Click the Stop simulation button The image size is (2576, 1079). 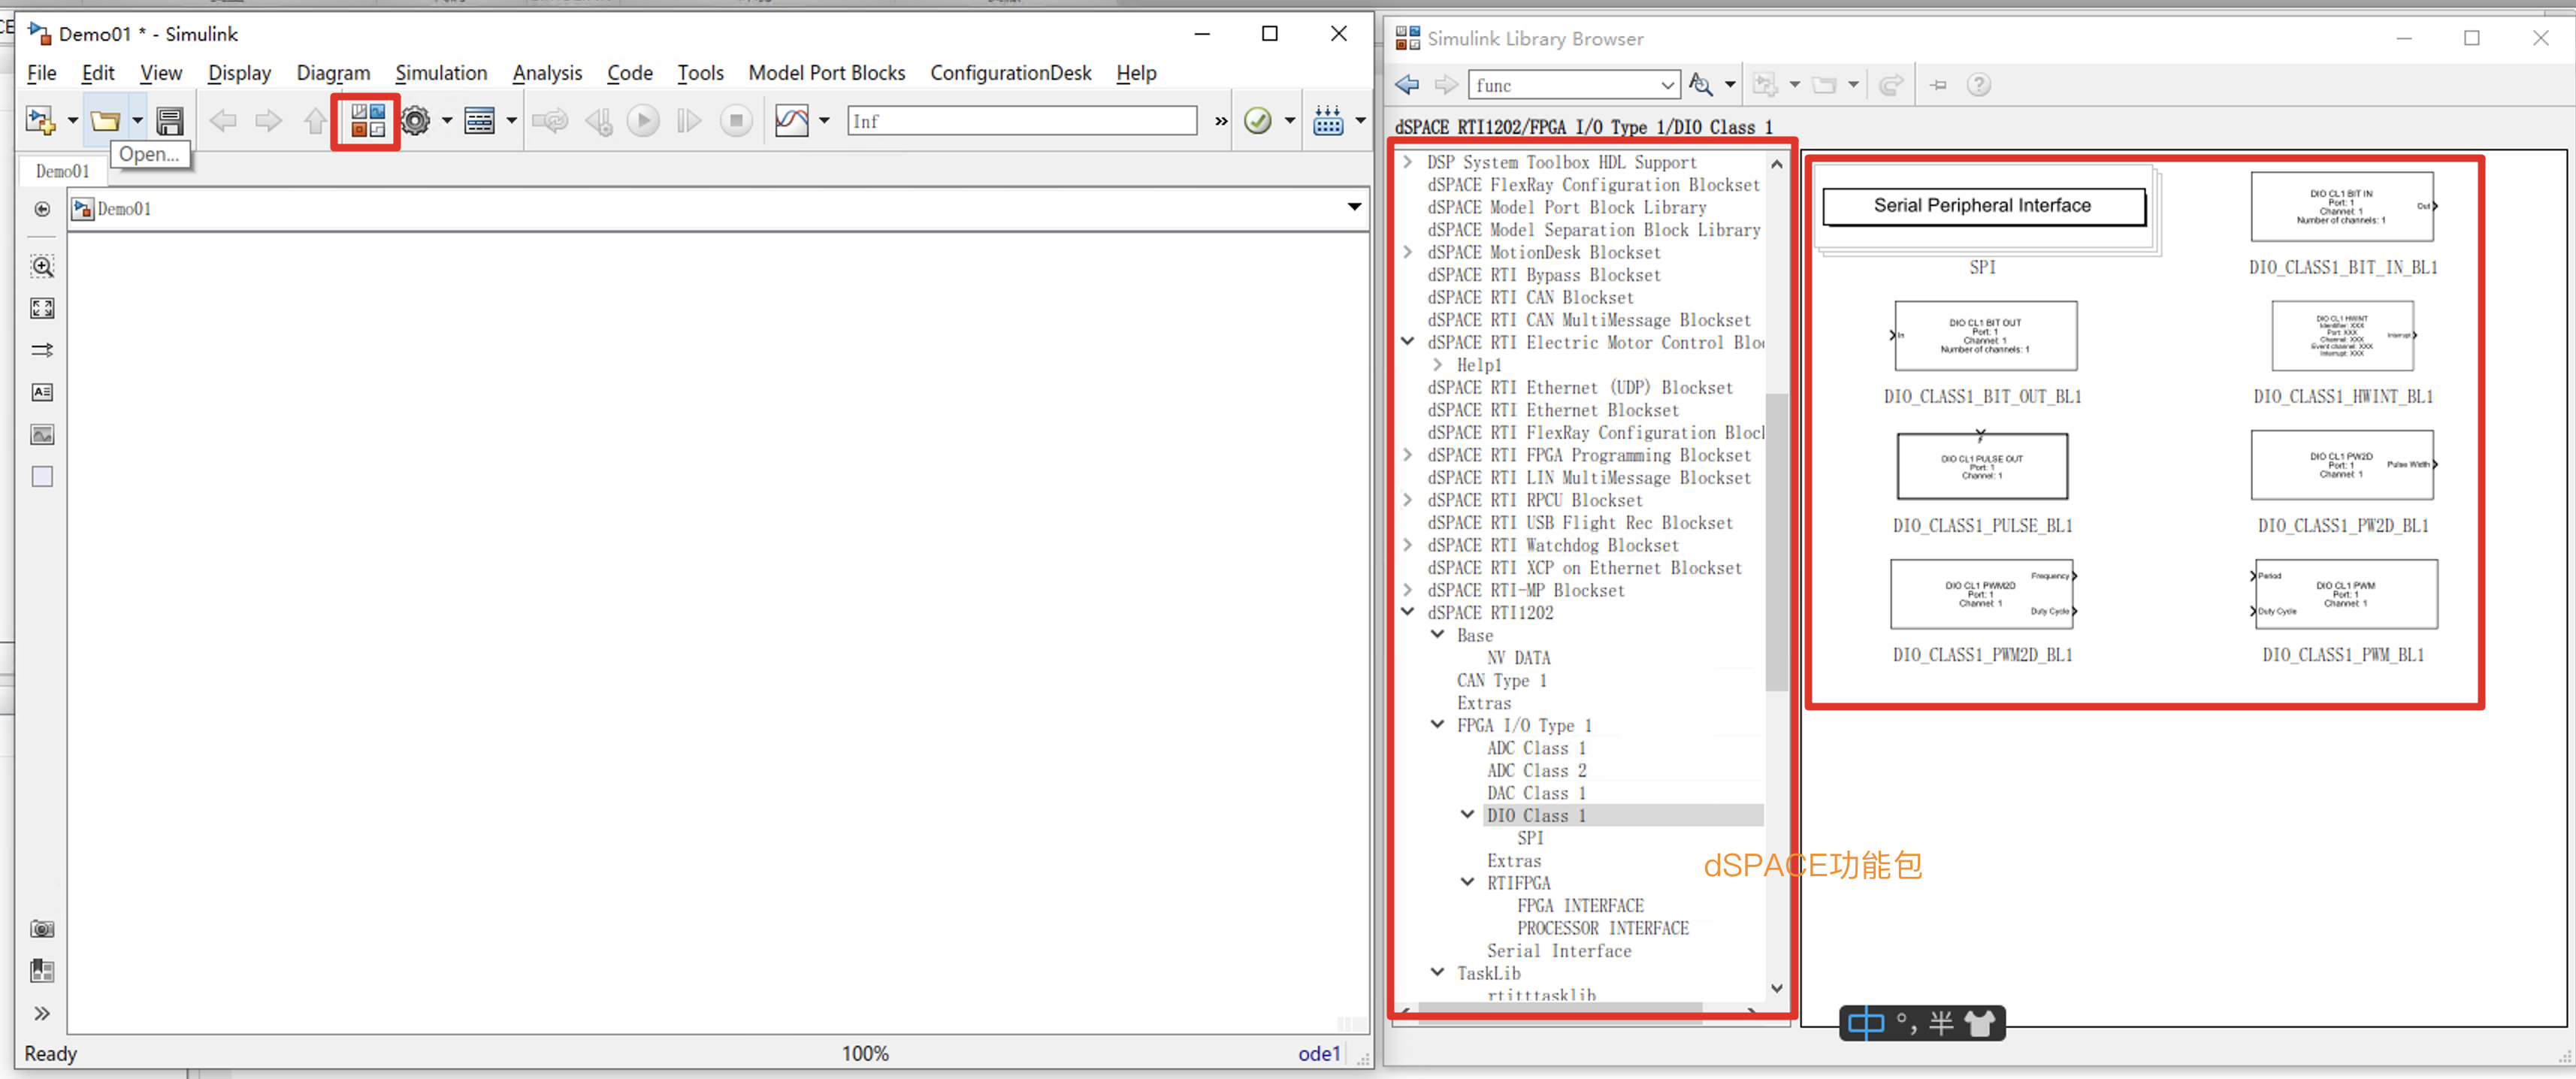tap(736, 121)
